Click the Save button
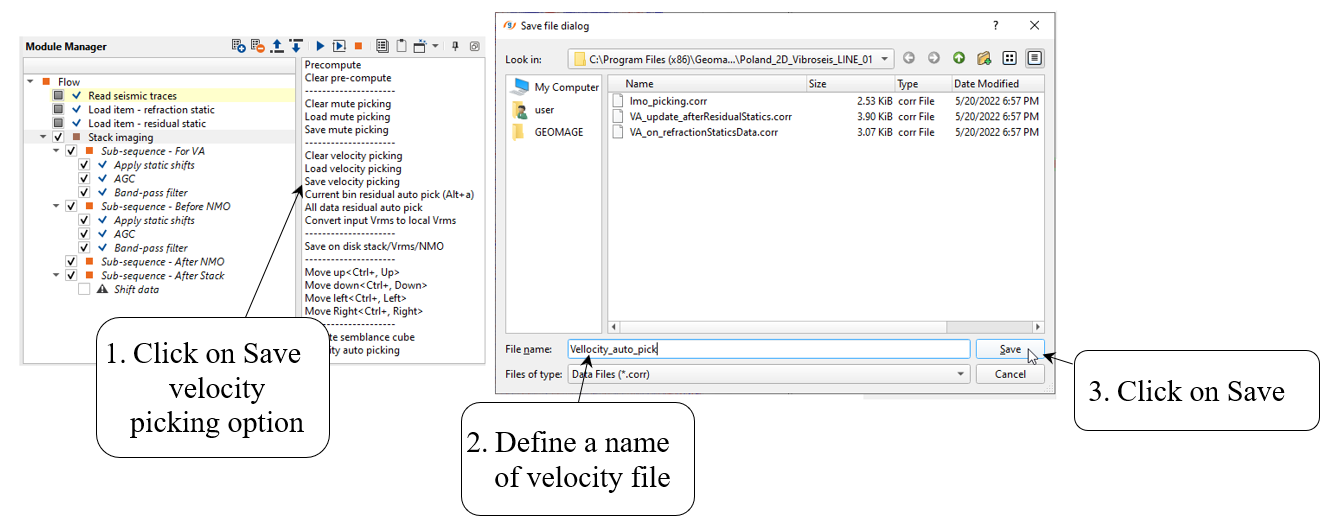Image resolution: width=1325 pixels, height=520 pixels. point(1009,349)
